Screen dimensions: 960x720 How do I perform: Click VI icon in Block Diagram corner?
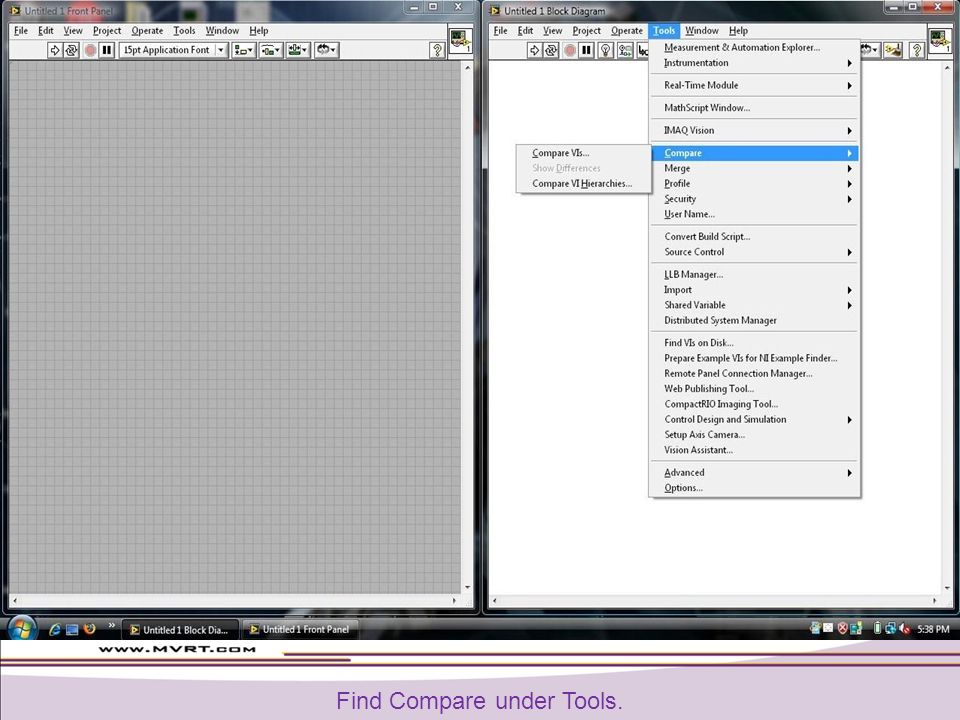pyautogui.click(x=940, y=41)
